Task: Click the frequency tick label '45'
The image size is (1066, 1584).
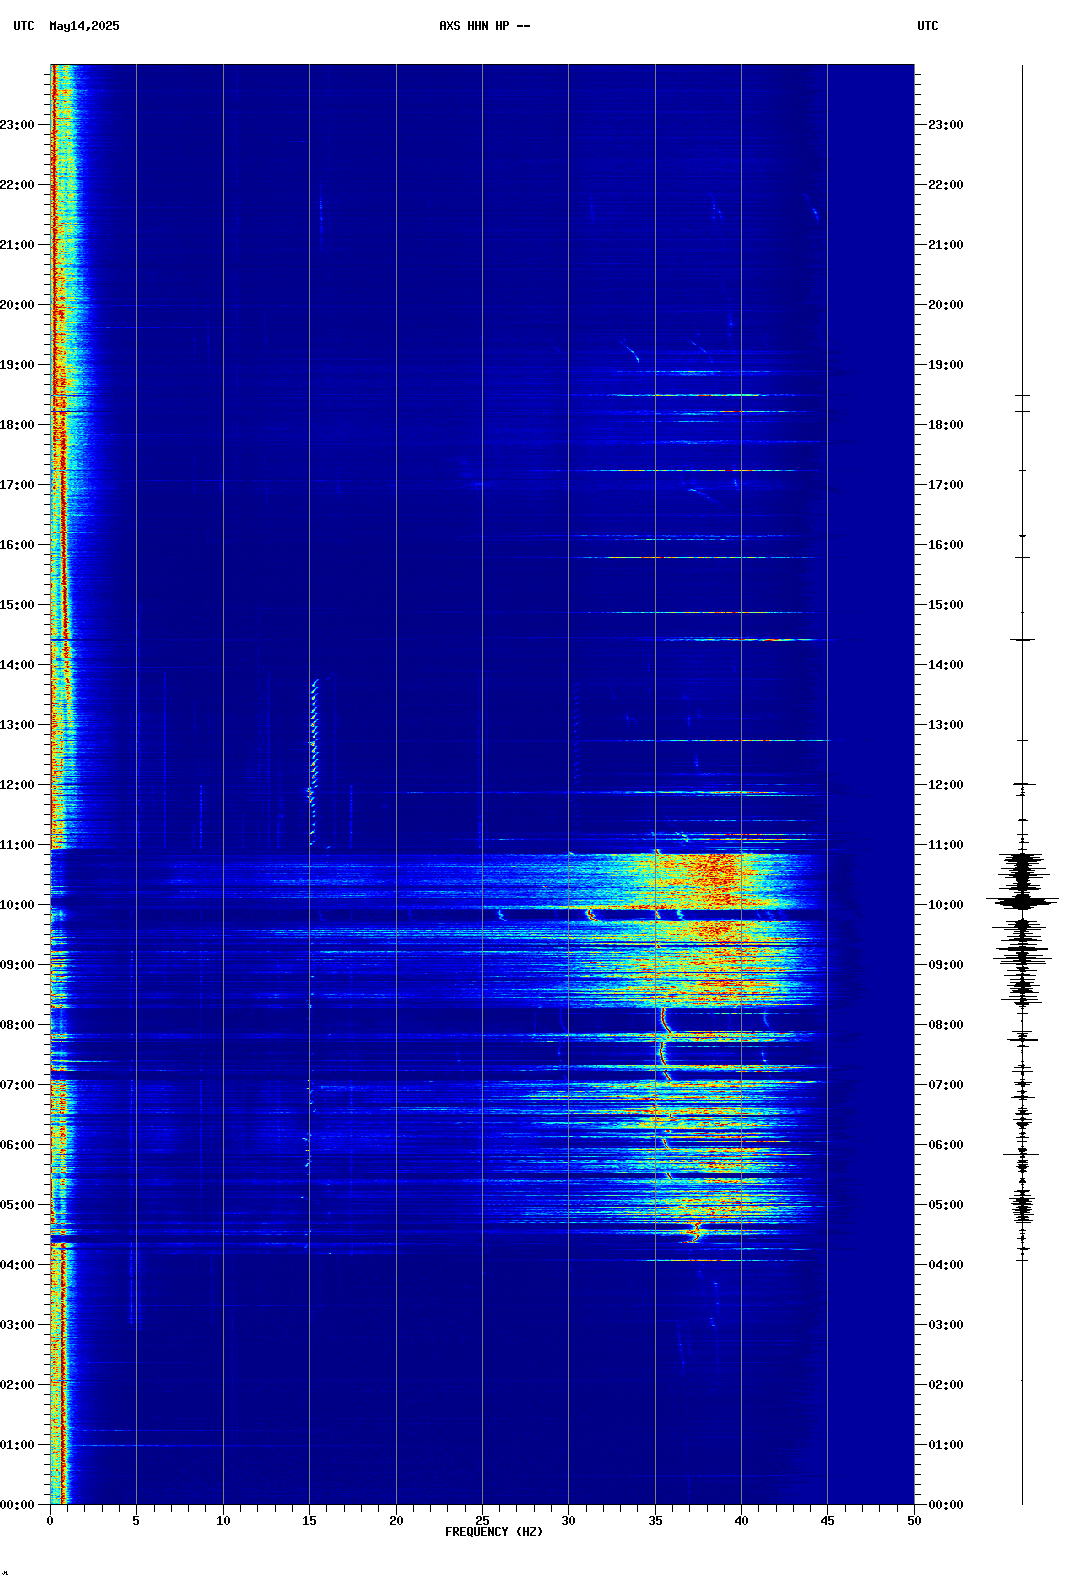Action: click(x=827, y=1521)
